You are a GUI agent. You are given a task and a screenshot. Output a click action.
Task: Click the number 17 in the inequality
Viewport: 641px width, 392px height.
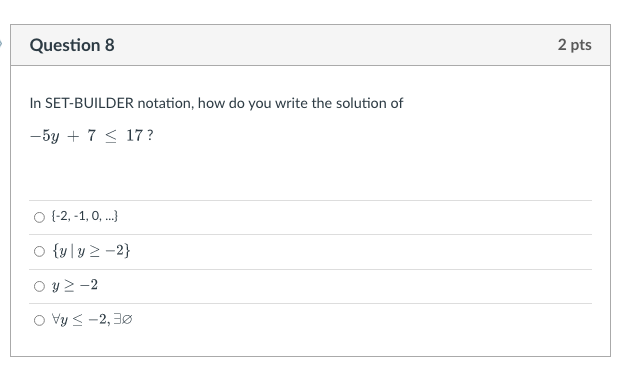134,135
